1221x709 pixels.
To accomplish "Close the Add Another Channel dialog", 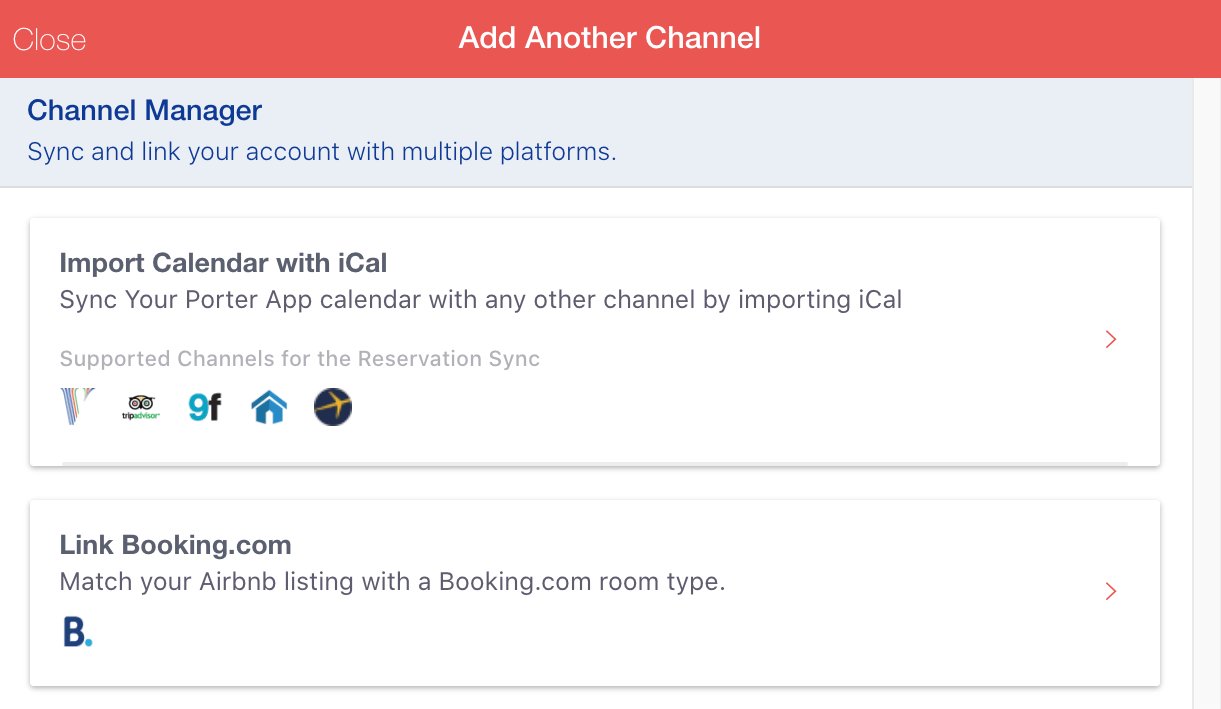I will pos(49,40).
